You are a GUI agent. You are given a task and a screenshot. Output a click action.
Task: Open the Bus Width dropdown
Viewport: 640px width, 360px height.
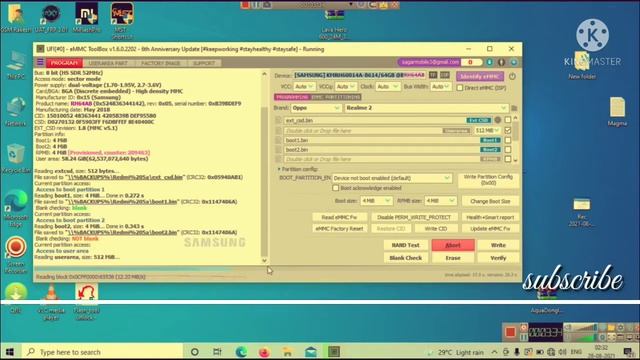(x=440, y=87)
